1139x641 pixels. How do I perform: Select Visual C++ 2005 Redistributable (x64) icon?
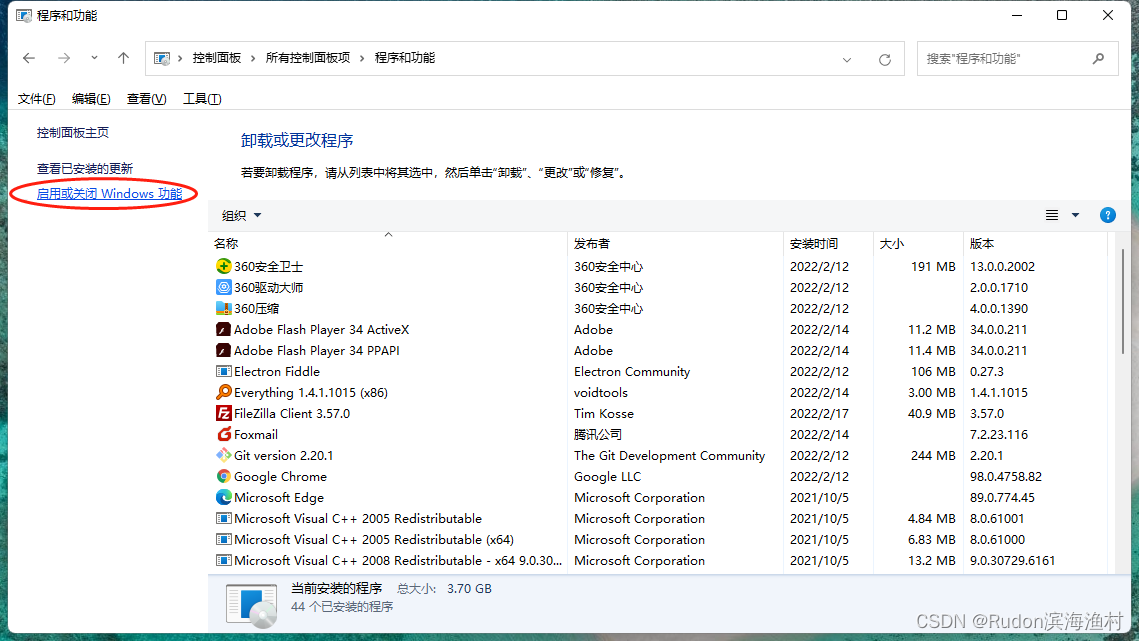click(224, 540)
